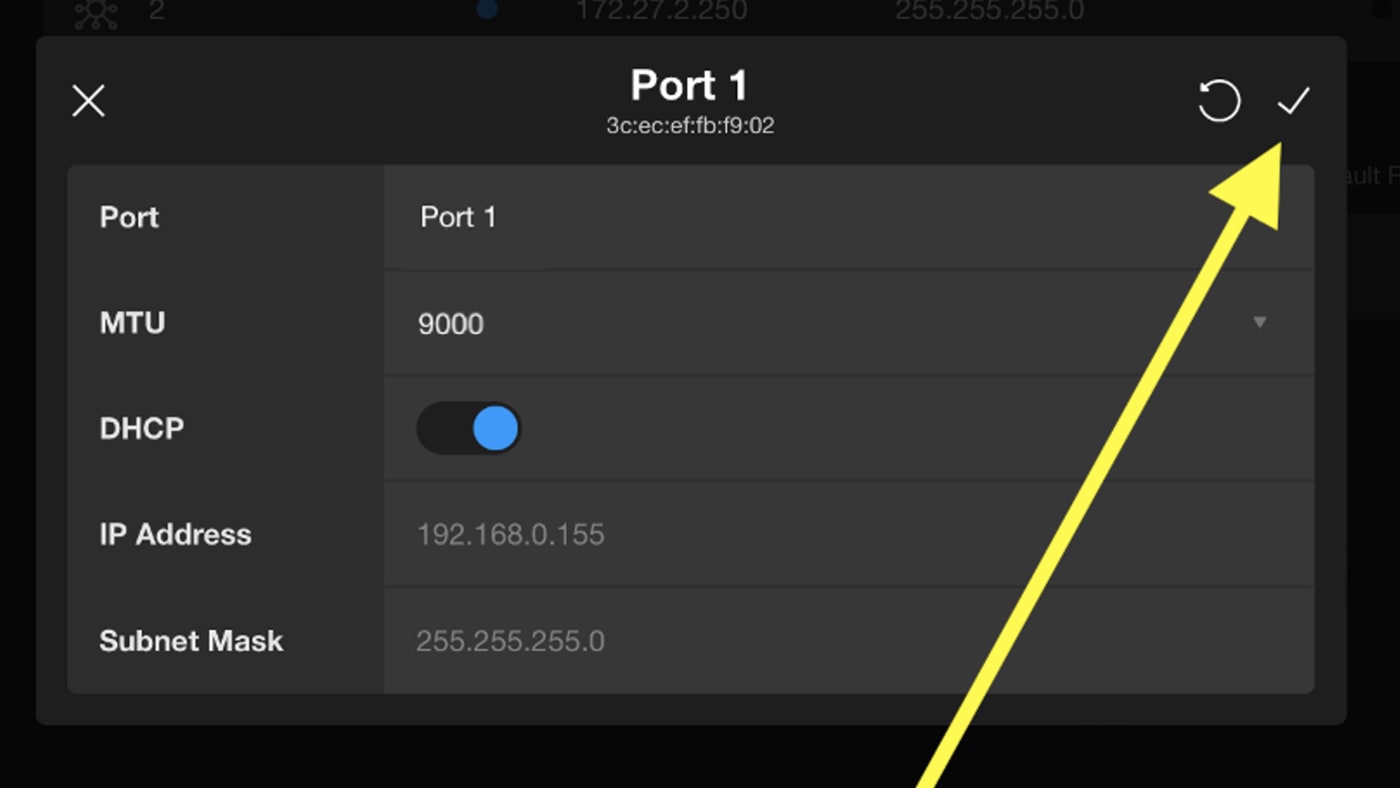Click background row 2 subnet mask value
This screenshot has width=1400, height=788.
pos(989,11)
